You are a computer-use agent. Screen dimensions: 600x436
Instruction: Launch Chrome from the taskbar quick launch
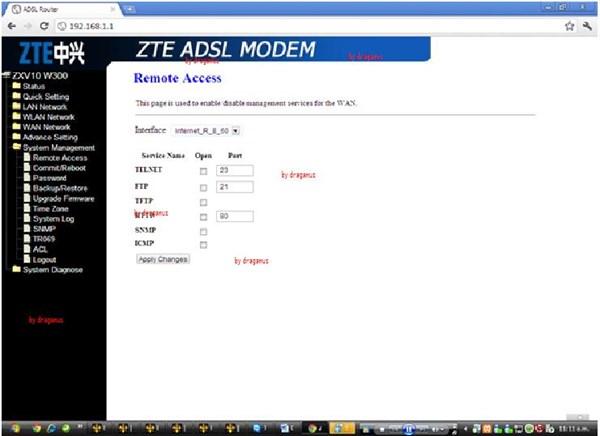click(x=37, y=428)
